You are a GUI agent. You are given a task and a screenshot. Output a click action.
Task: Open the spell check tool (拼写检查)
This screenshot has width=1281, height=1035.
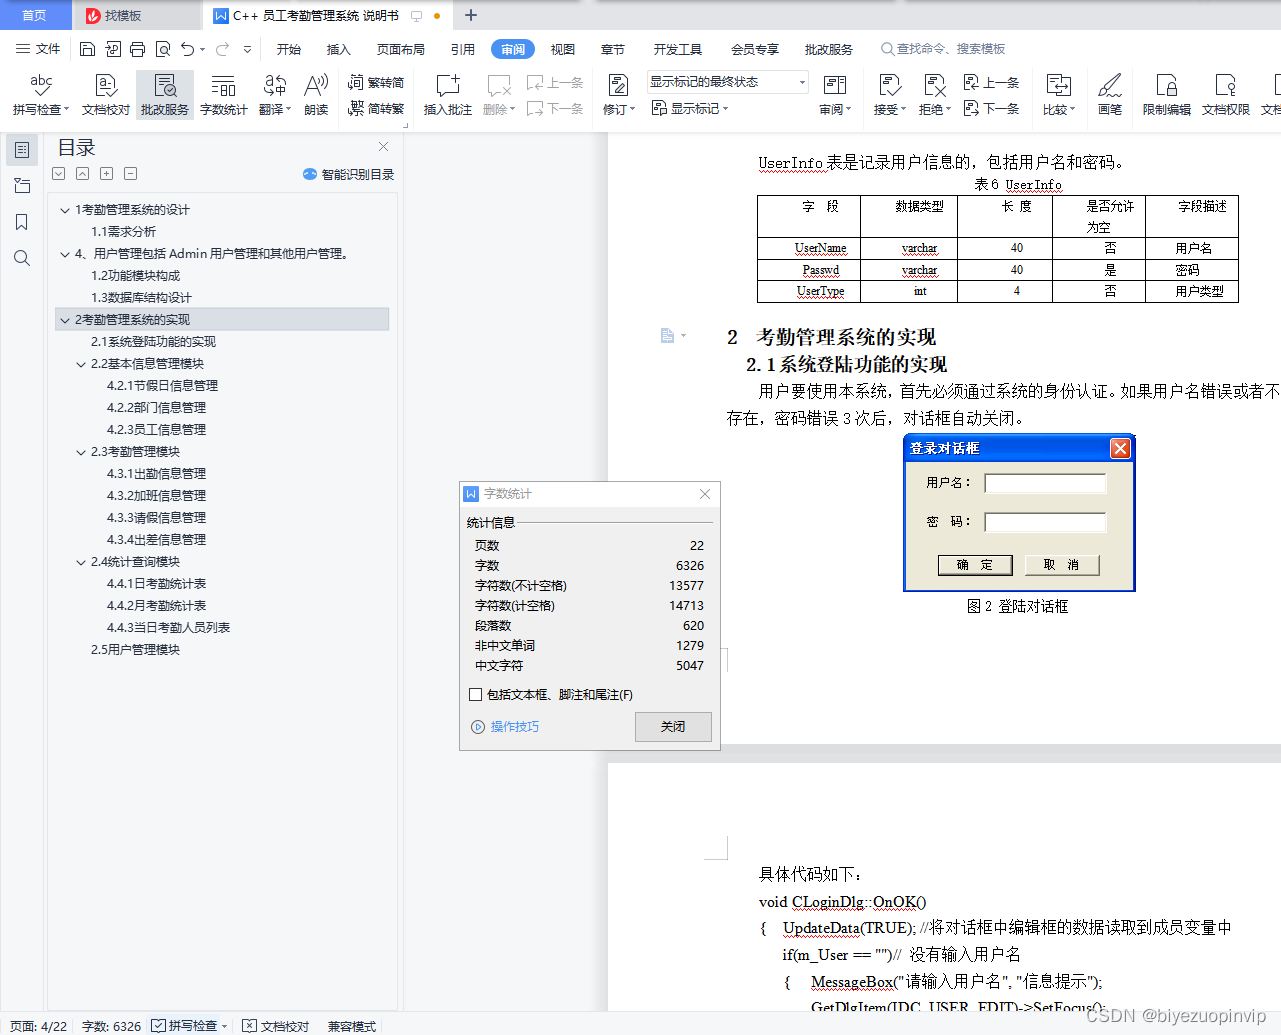click(41, 94)
